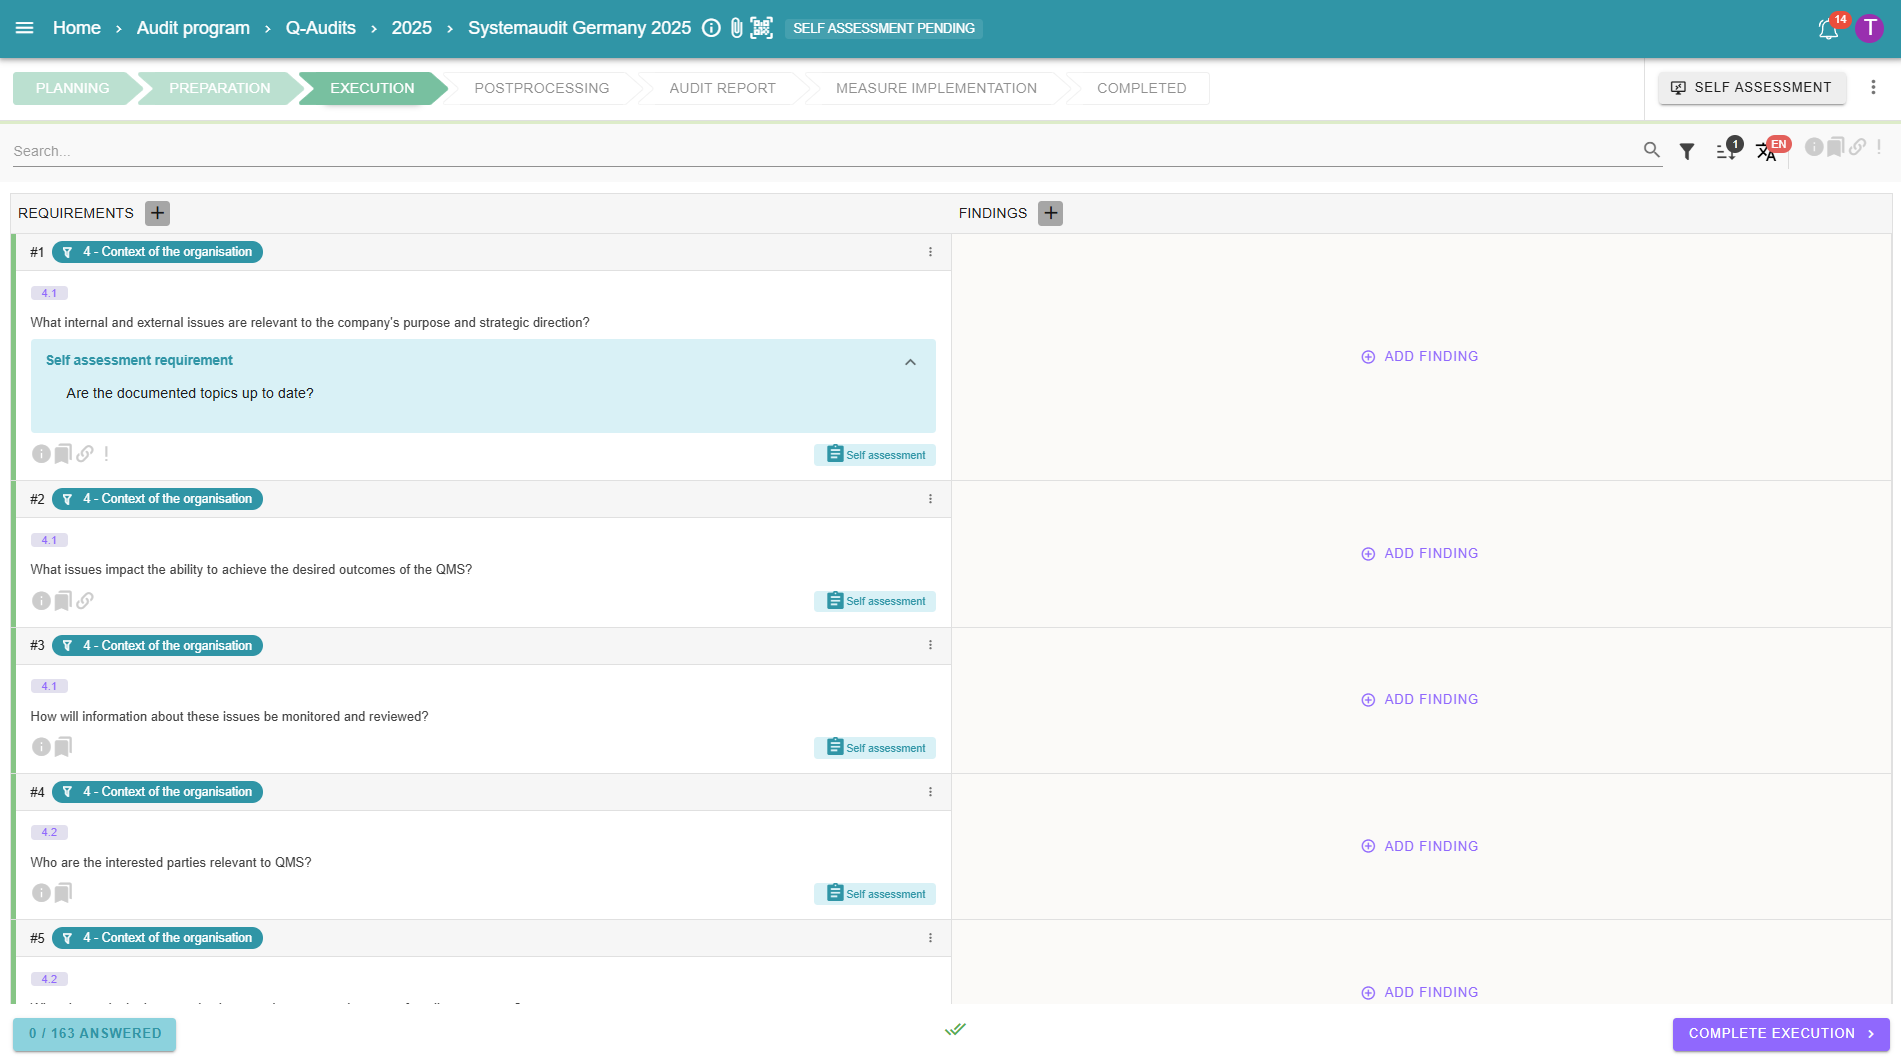Click the link icon on requirement #2
Viewport: 1901px width, 1062px height.
85,601
